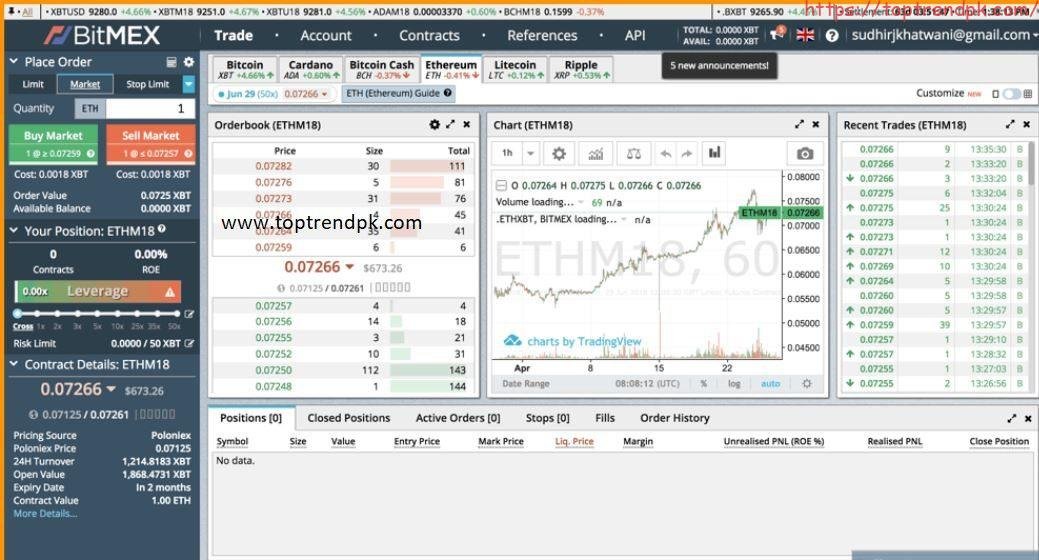Toggle chart log scale
1039x560 pixels.
click(x=734, y=384)
